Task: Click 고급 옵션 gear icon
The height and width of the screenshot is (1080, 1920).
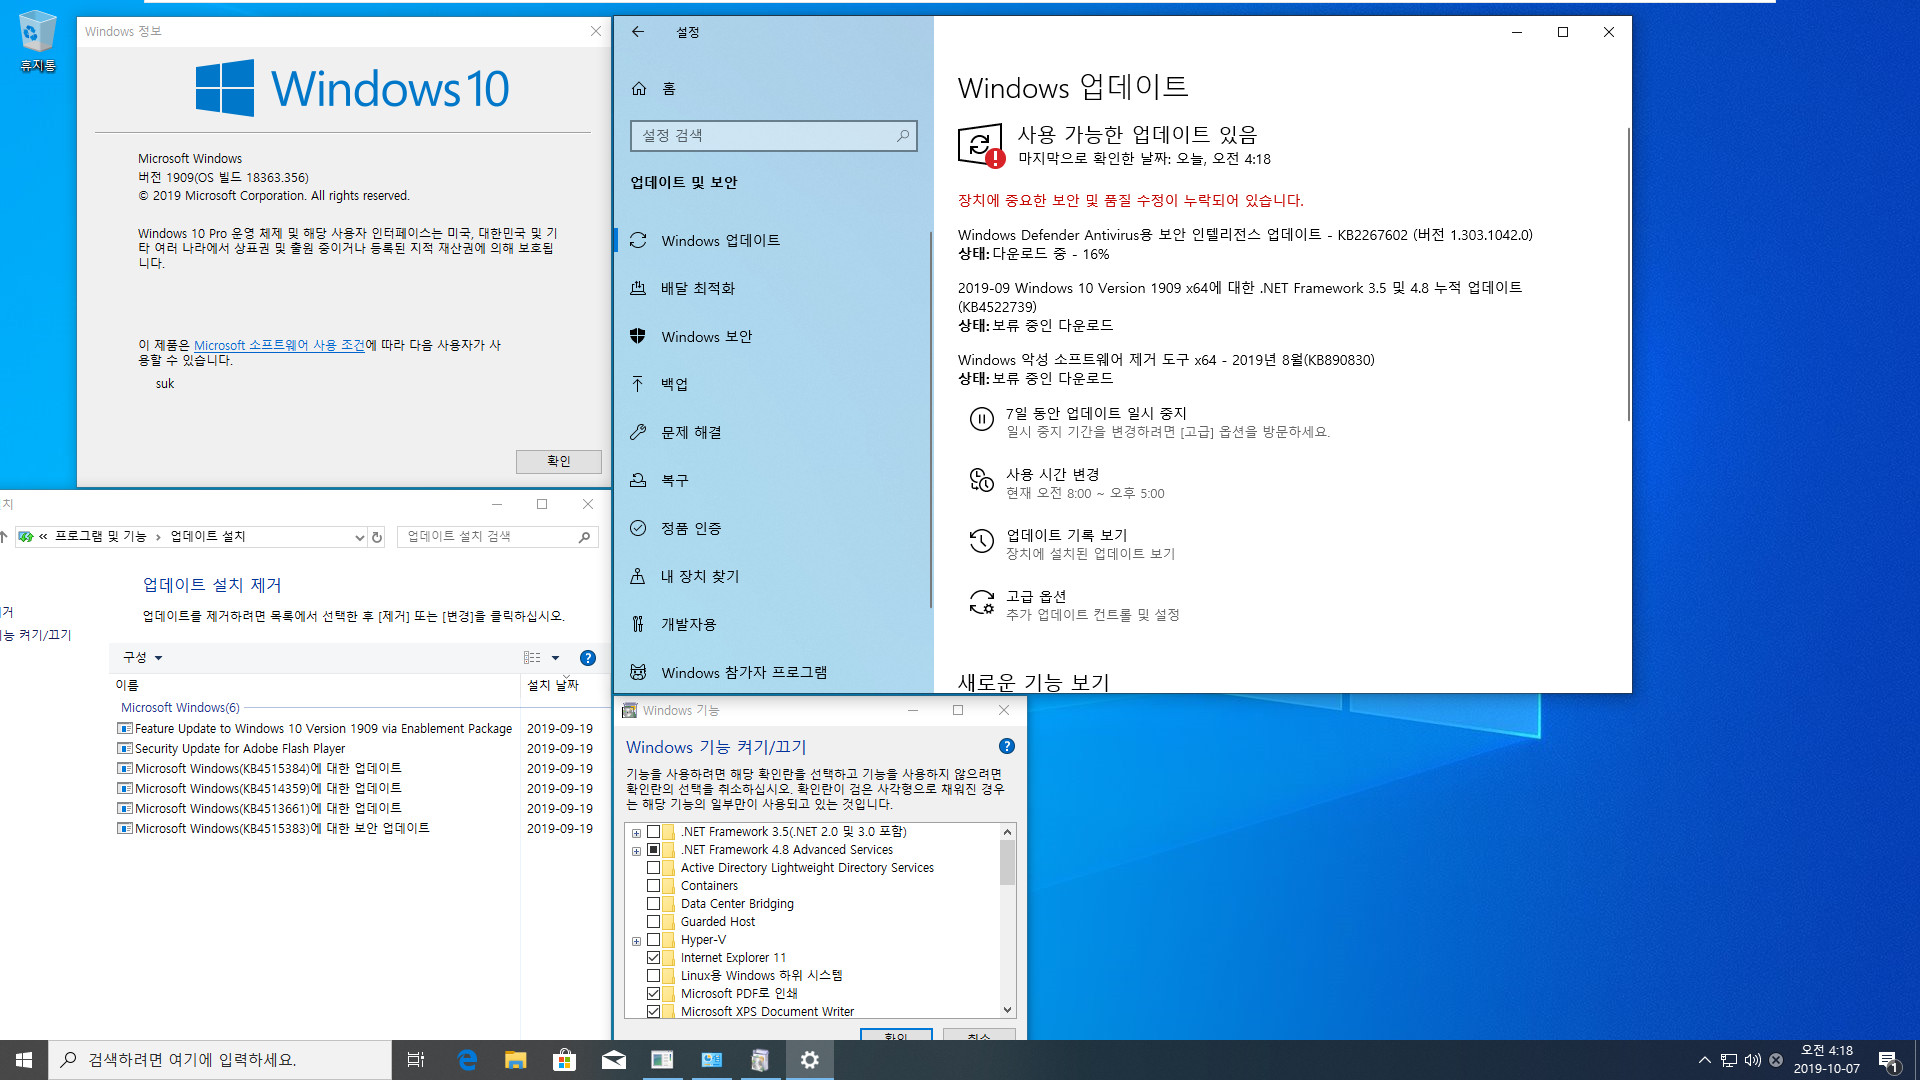Action: coord(981,602)
